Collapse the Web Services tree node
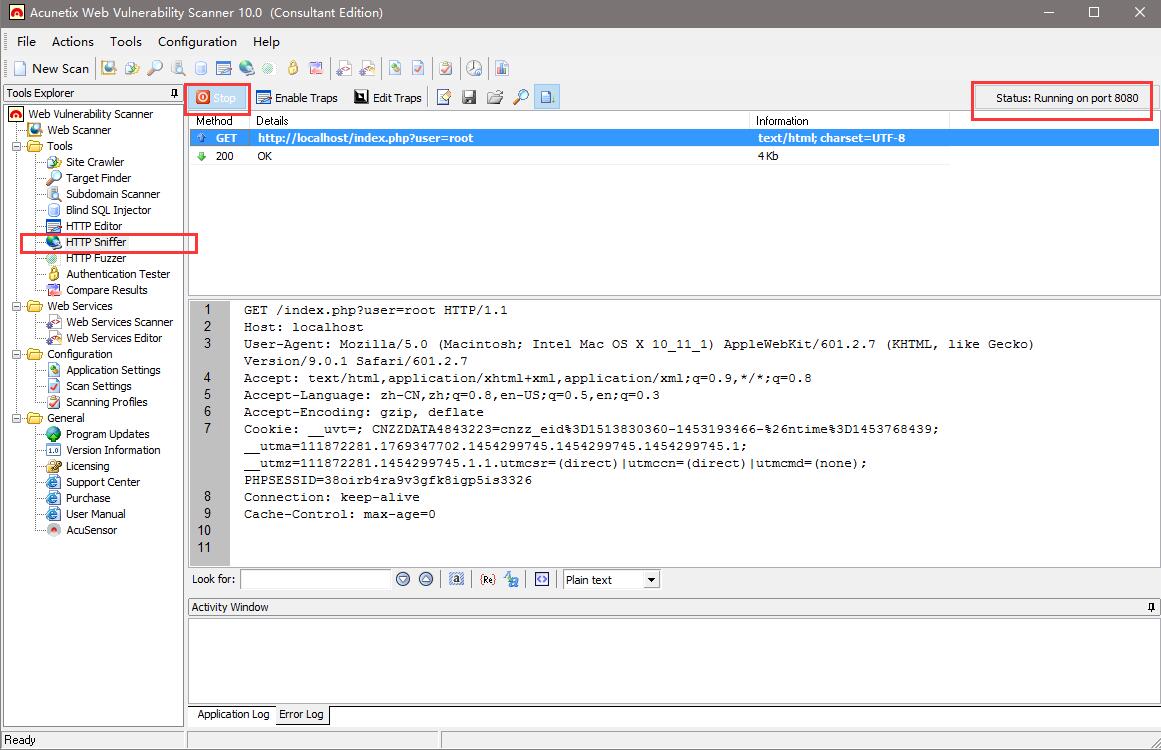 click(x=17, y=306)
